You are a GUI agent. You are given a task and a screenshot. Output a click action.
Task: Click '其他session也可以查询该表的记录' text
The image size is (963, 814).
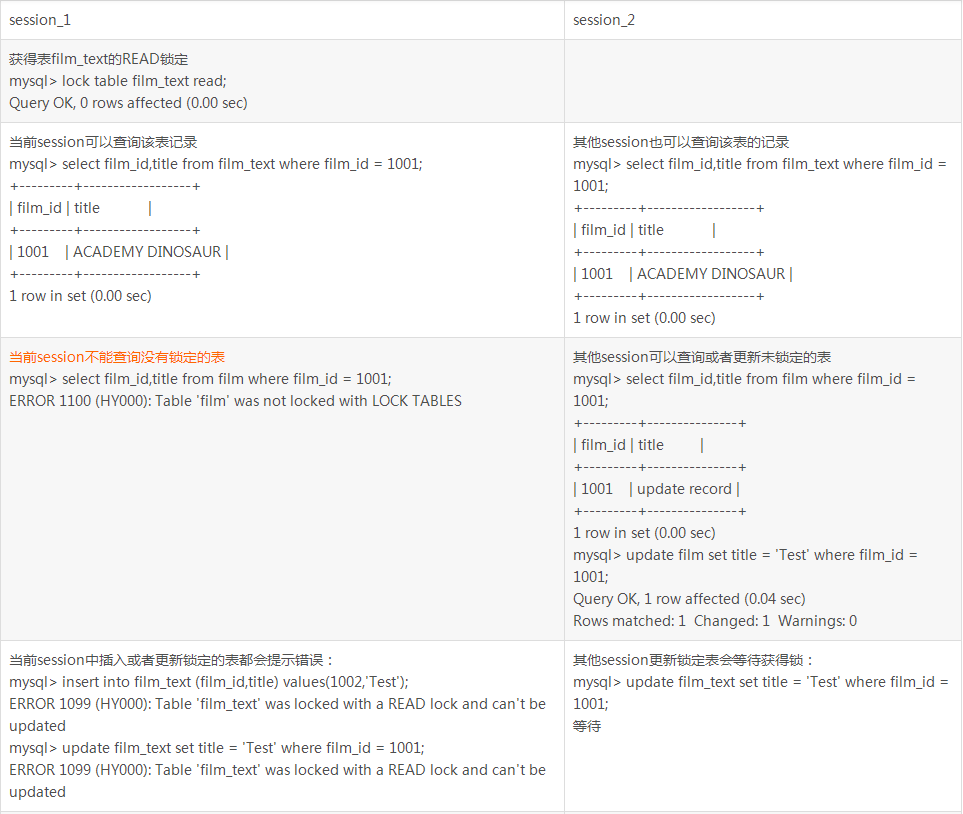tap(681, 142)
